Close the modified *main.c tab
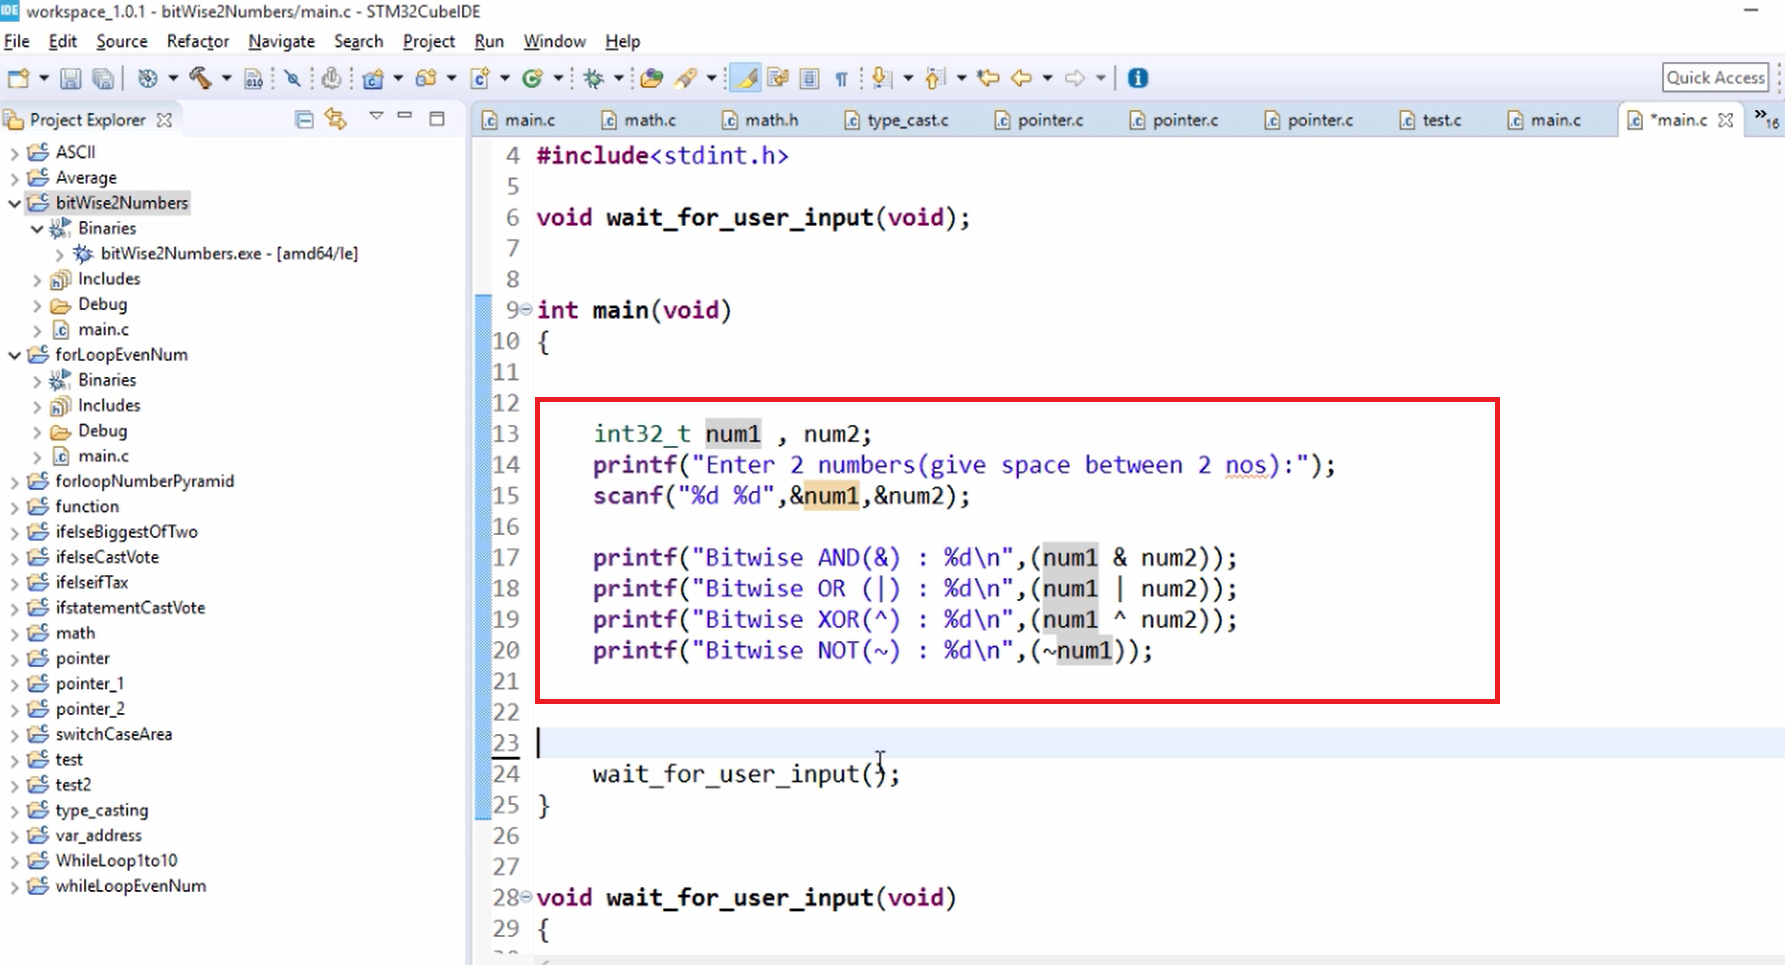This screenshot has height=965, width=1785. (x=1724, y=119)
